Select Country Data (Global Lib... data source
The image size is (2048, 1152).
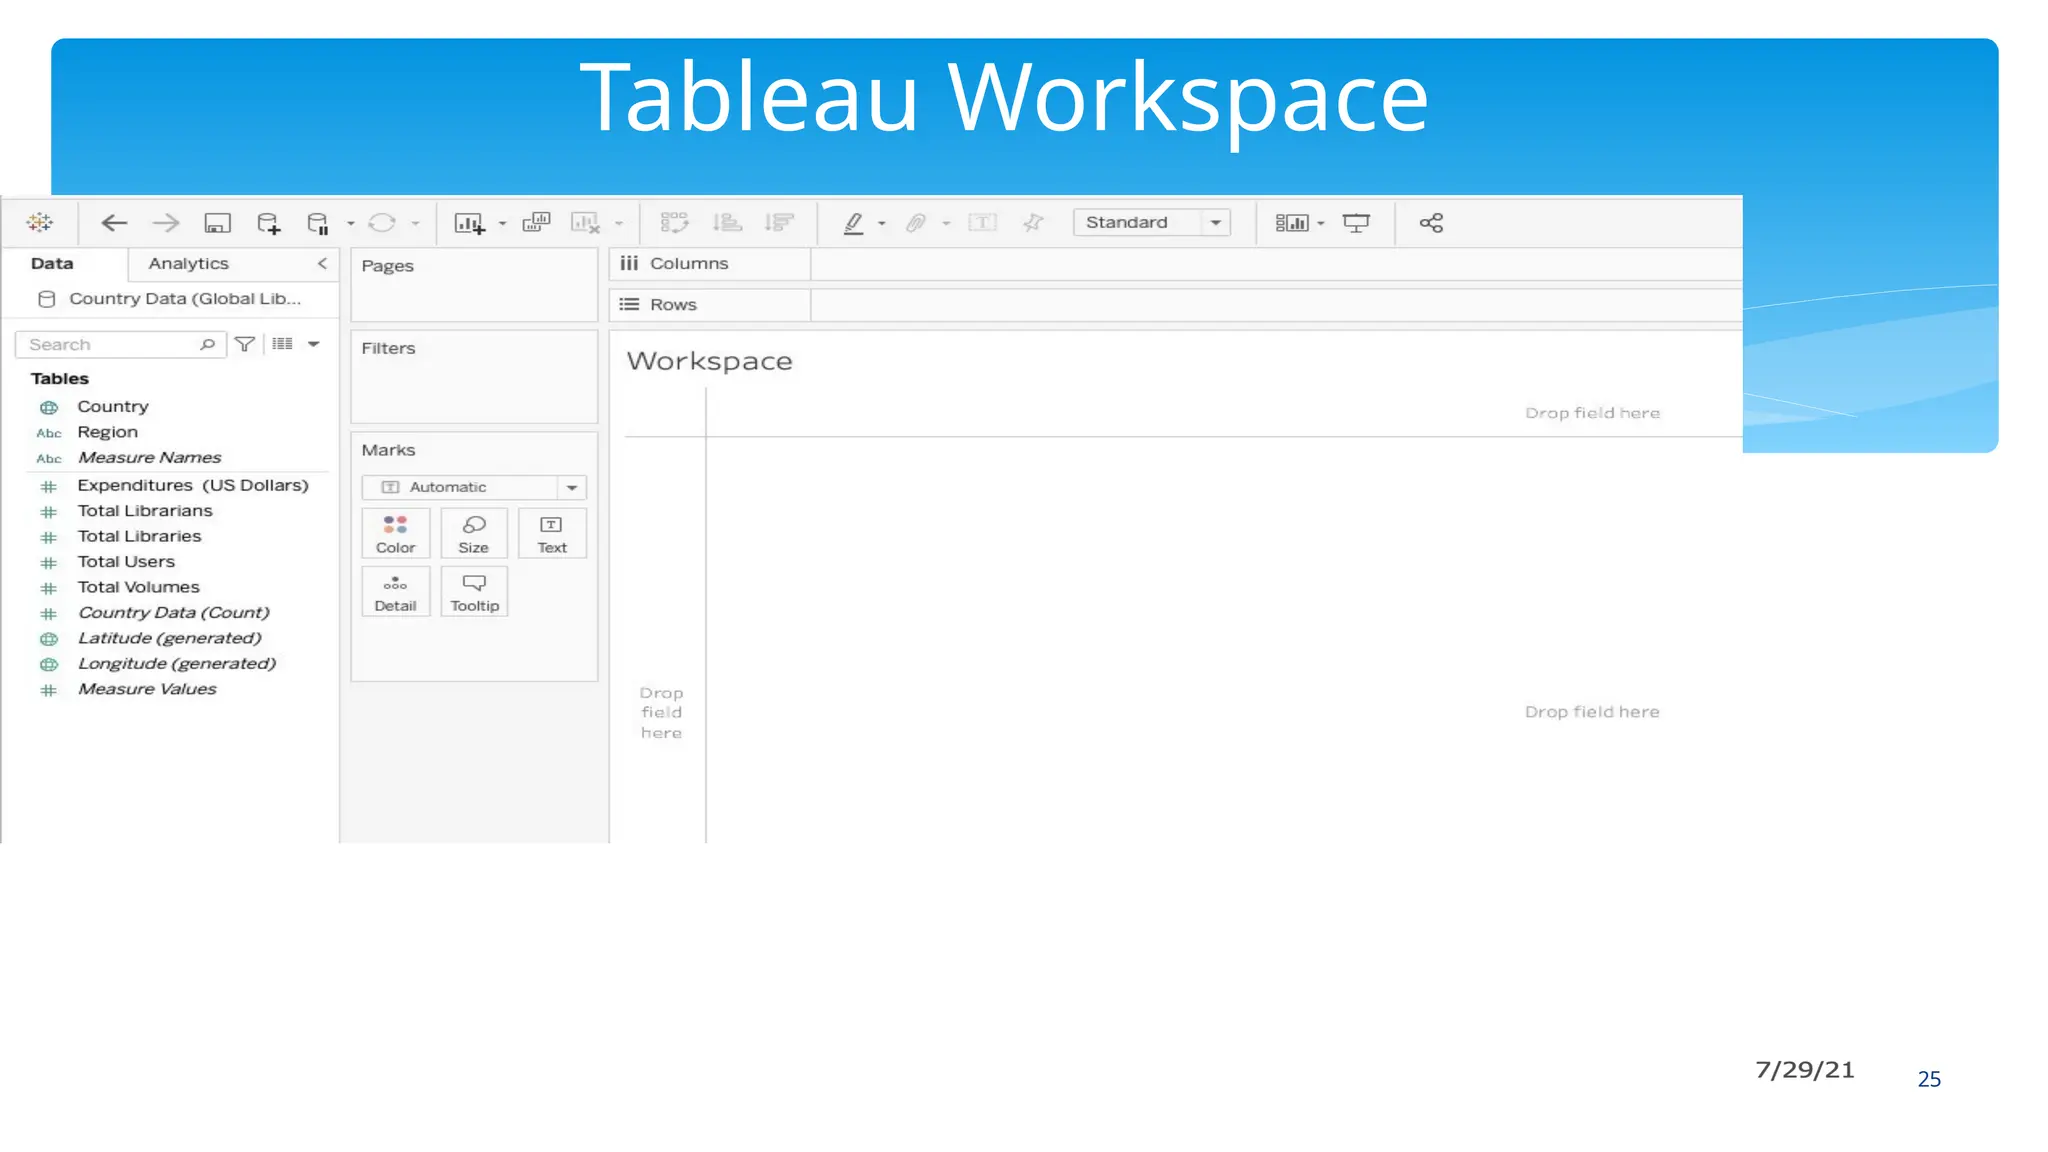pos(170,299)
